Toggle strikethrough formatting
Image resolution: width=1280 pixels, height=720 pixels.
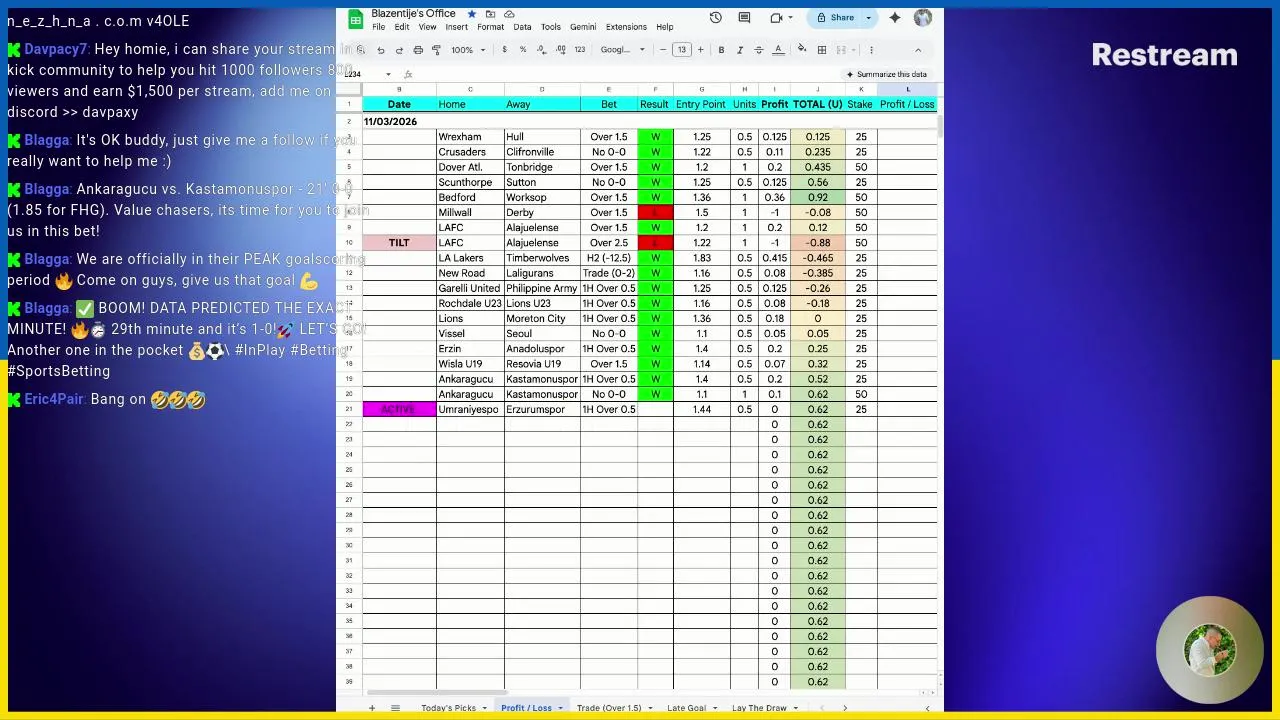pyautogui.click(x=758, y=50)
